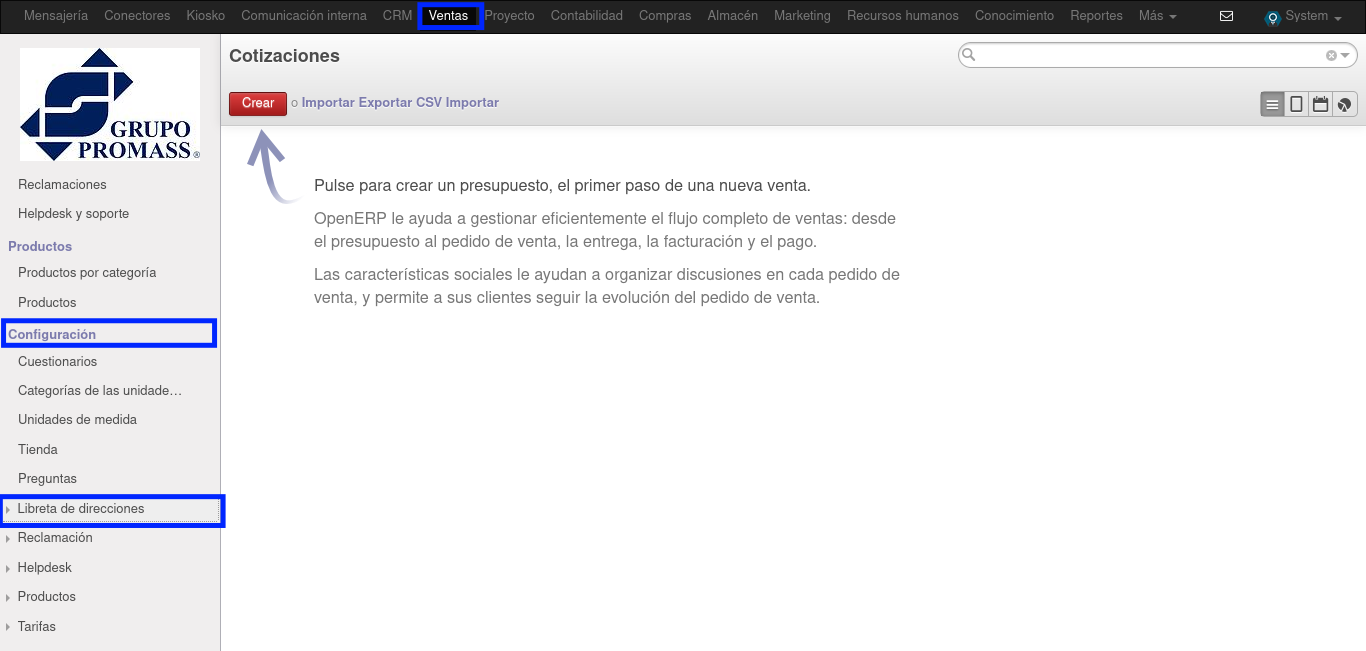Switch to calendar view
This screenshot has width=1366, height=651.
click(1320, 104)
